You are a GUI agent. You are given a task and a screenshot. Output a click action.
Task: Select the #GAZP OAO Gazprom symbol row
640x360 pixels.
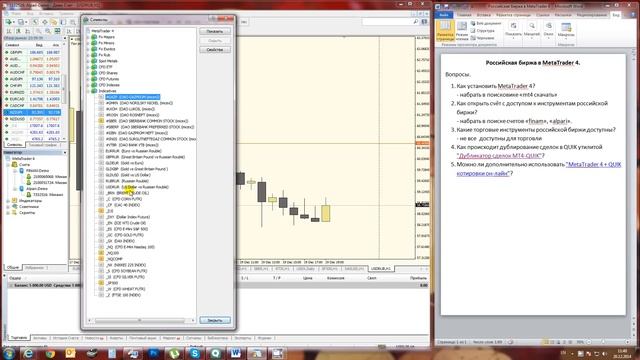pos(133,97)
